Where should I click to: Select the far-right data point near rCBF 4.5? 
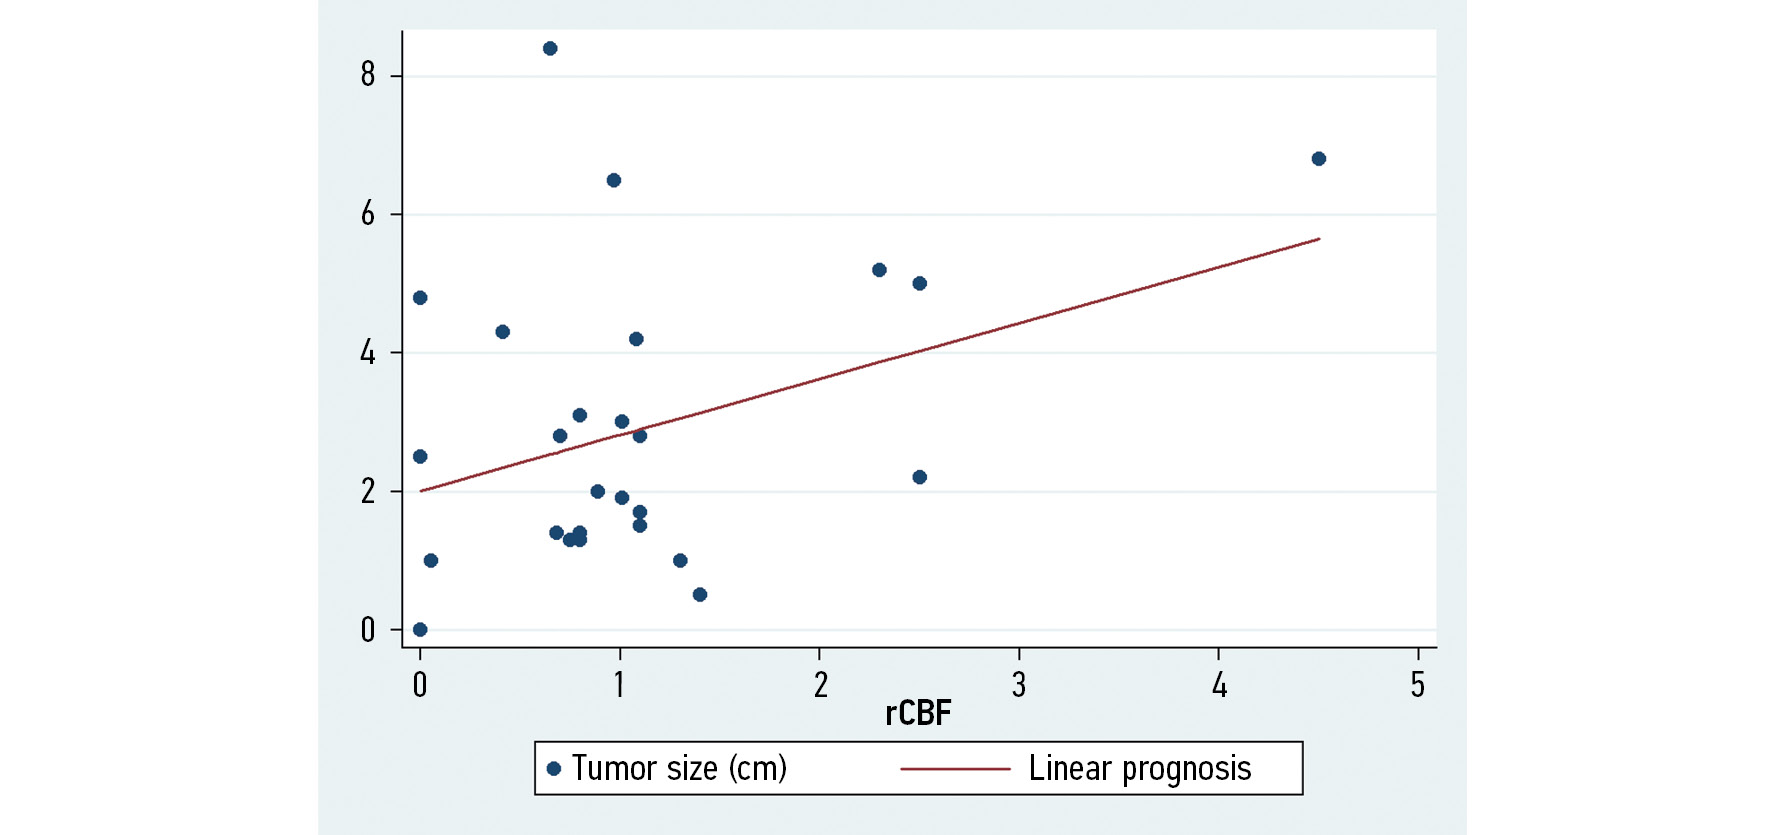coord(1318,159)
